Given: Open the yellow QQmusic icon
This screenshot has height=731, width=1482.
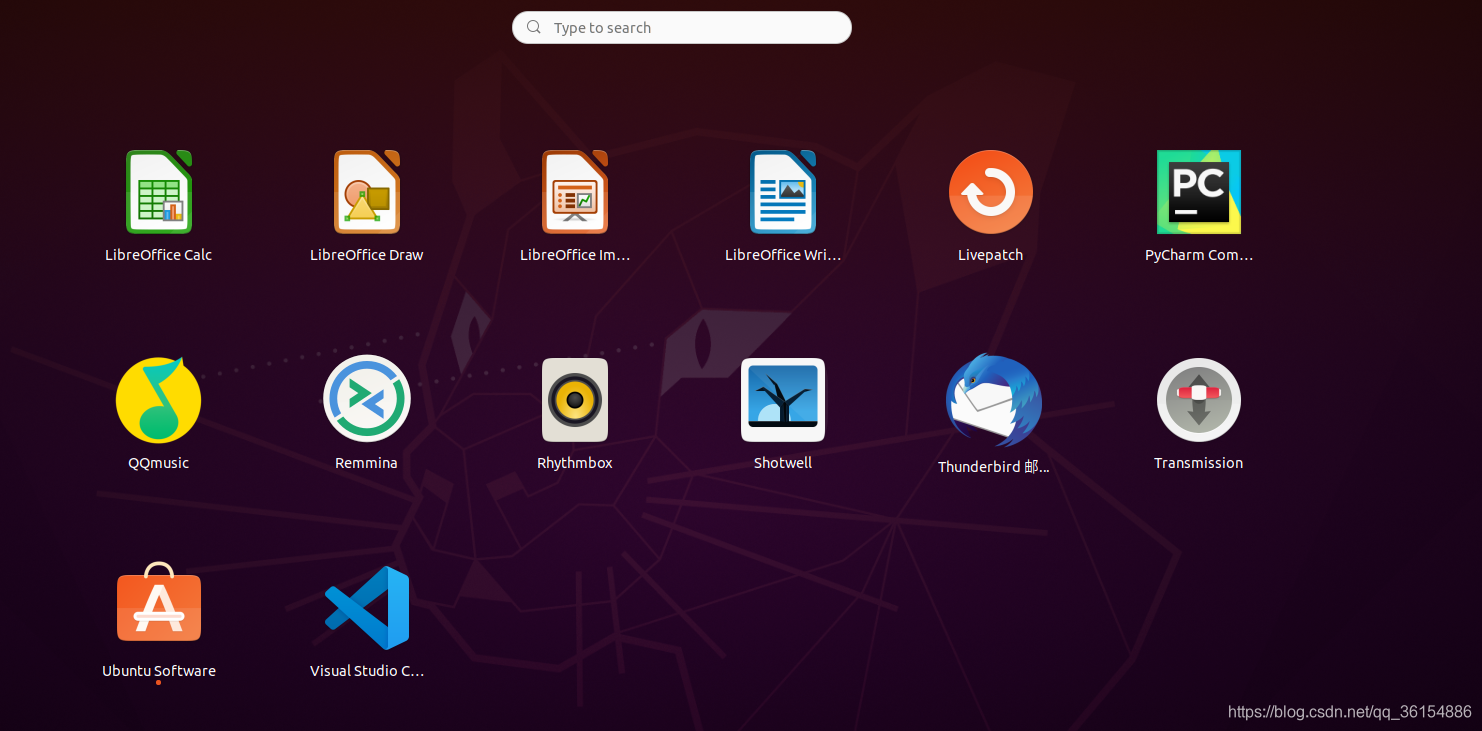Looking at the screenshot, I should point(159,400).
